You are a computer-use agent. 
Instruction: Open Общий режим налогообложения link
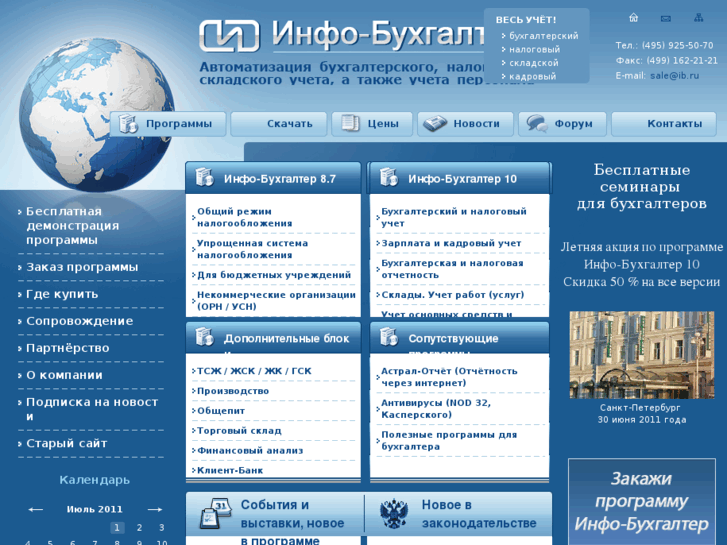[x=245, y=218]
